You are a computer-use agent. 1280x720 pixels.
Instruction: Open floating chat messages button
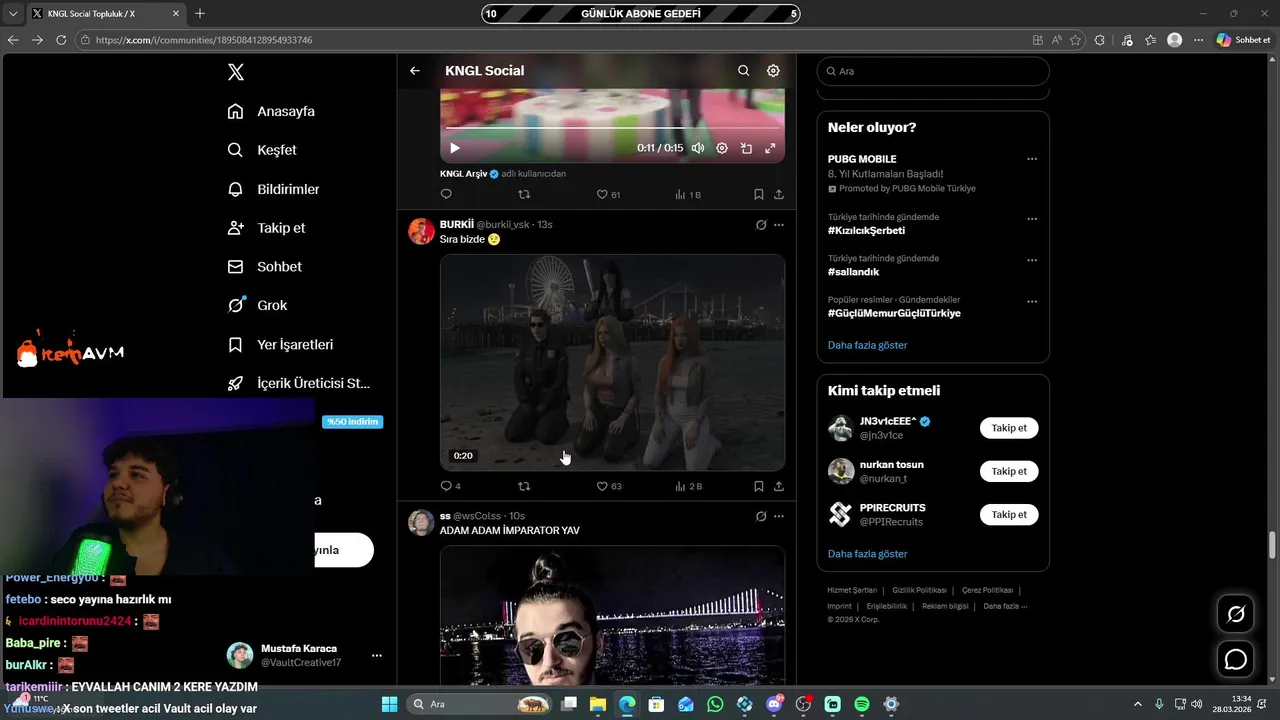click(1236, 660)
